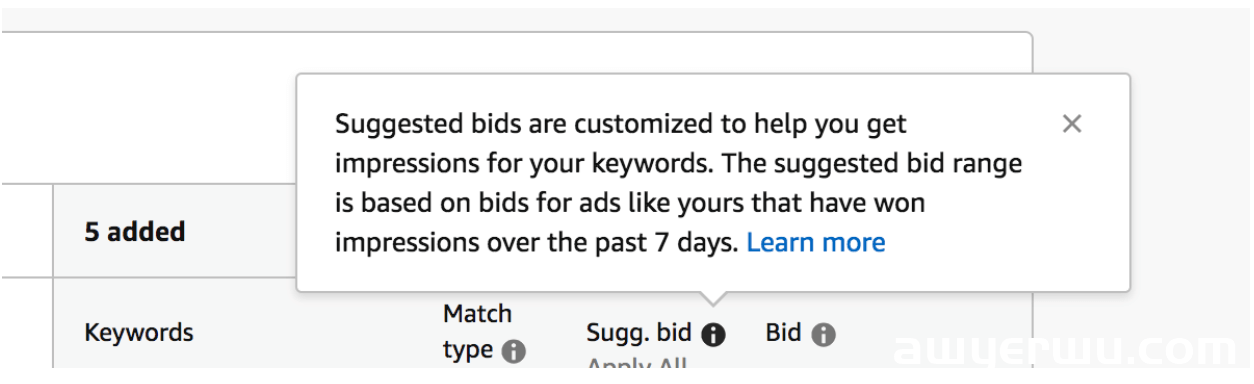Click the tooltip line starting impressions for your keywords
Image resolution: width=1254 pixels, height=384 pixels.
(x=679, y=163)
